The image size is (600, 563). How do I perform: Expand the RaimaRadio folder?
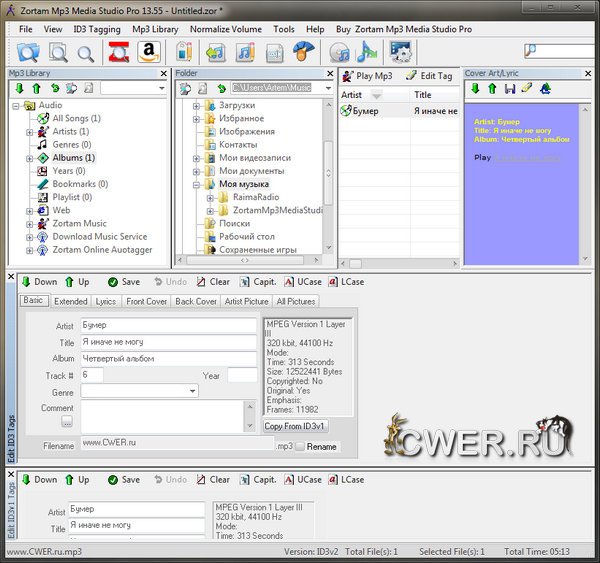[x=209, y=198]
